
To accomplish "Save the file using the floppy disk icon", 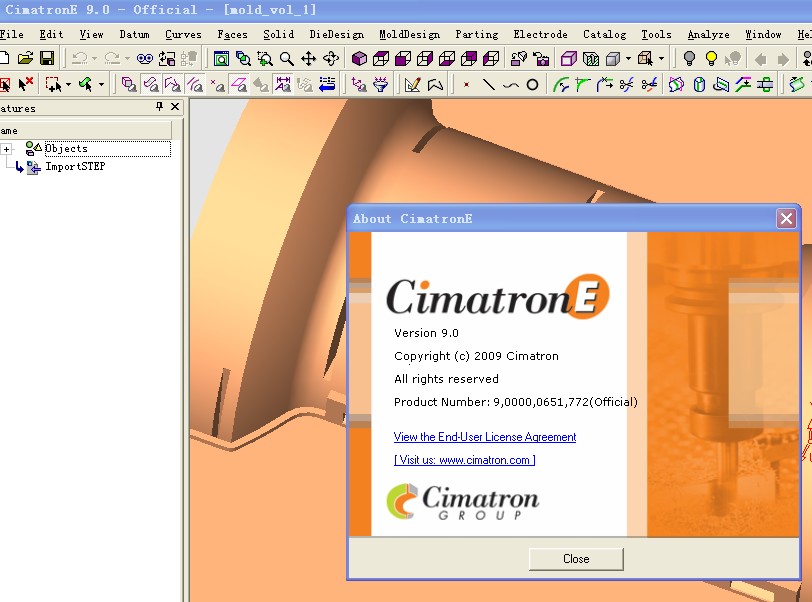I will (x=47, y=59).
